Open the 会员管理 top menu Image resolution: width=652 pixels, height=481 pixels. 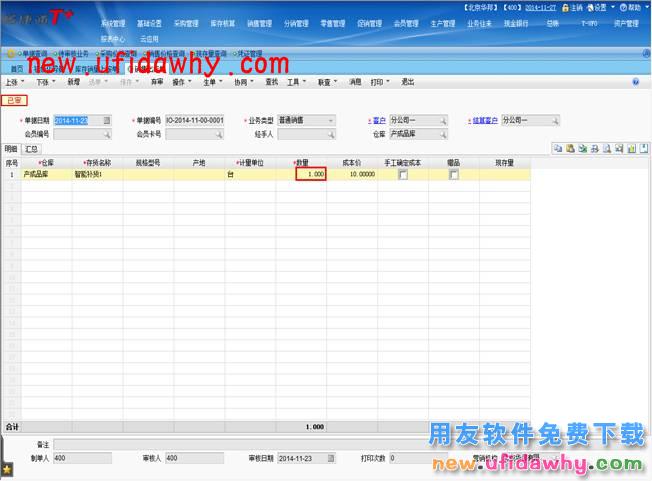pyautogui.click(x=406, y=23)
